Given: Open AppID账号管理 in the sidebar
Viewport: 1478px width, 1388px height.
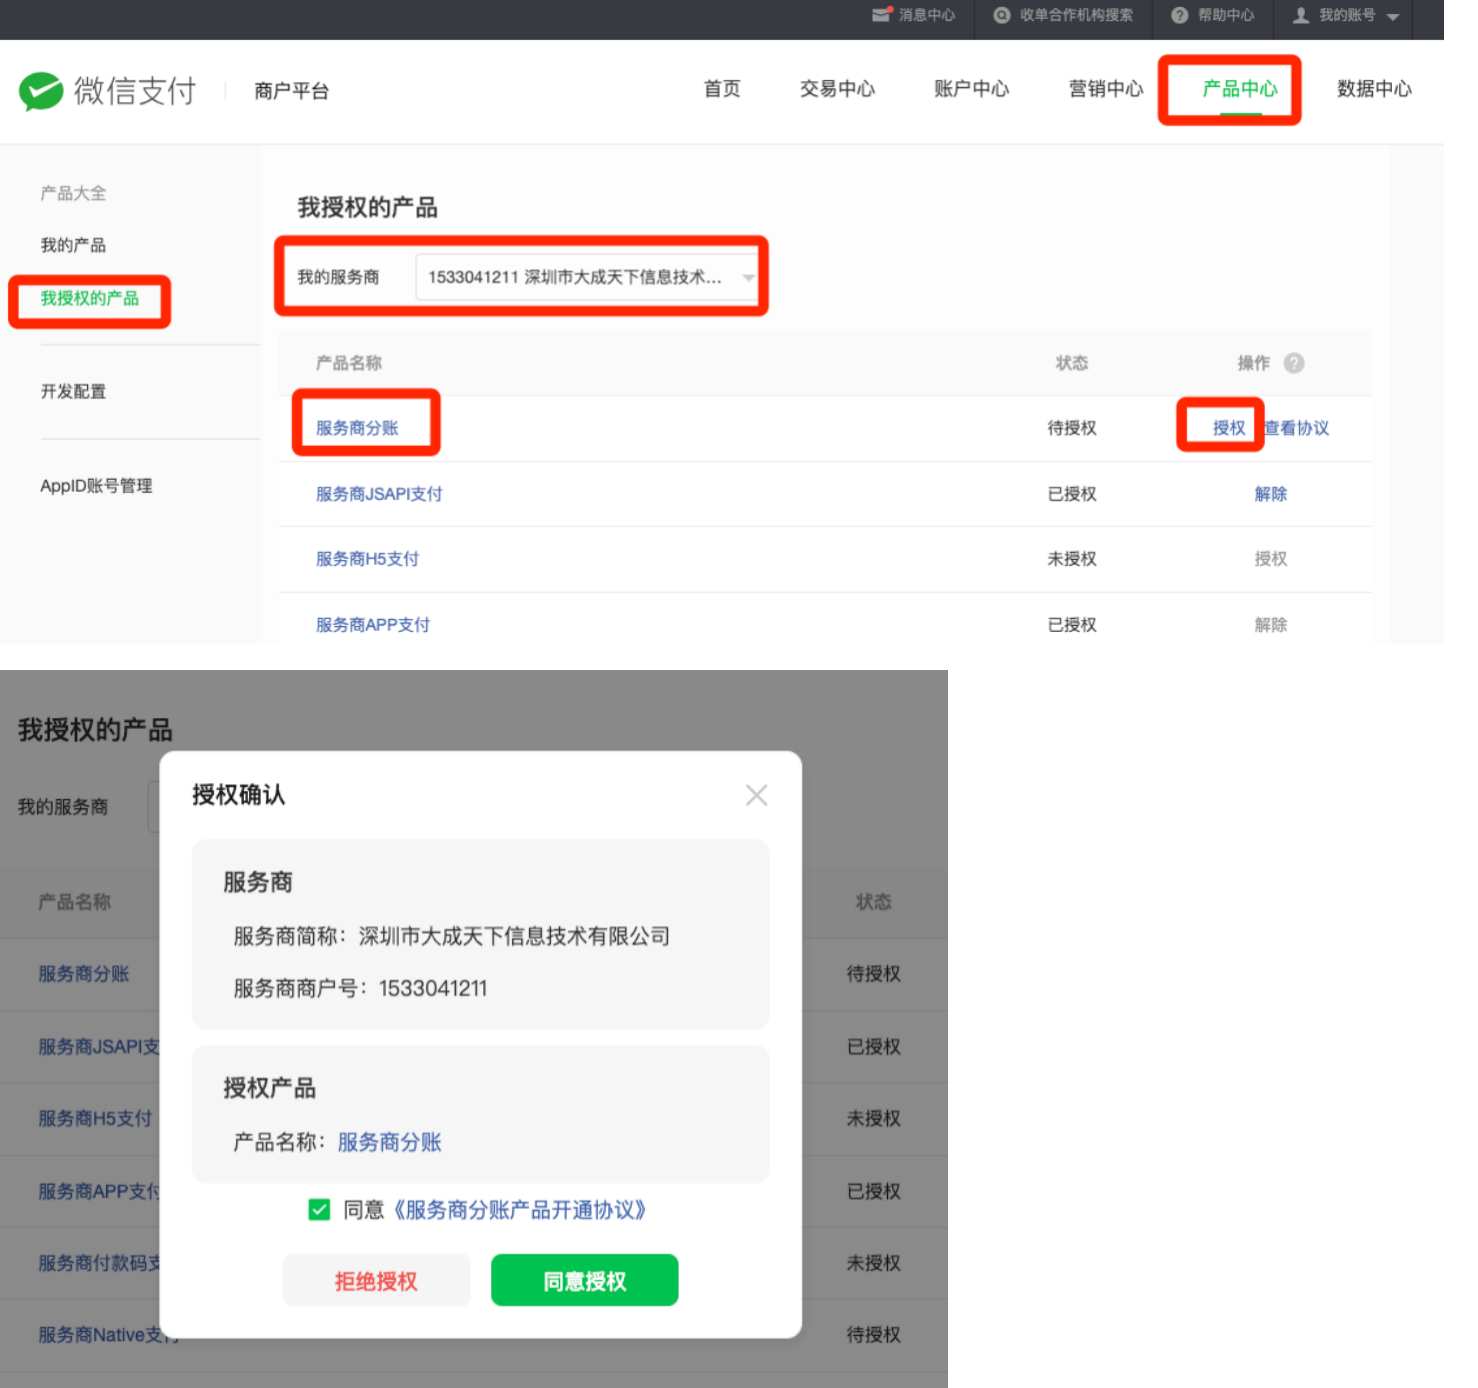Looking at the screenshot, I should 96,486.
